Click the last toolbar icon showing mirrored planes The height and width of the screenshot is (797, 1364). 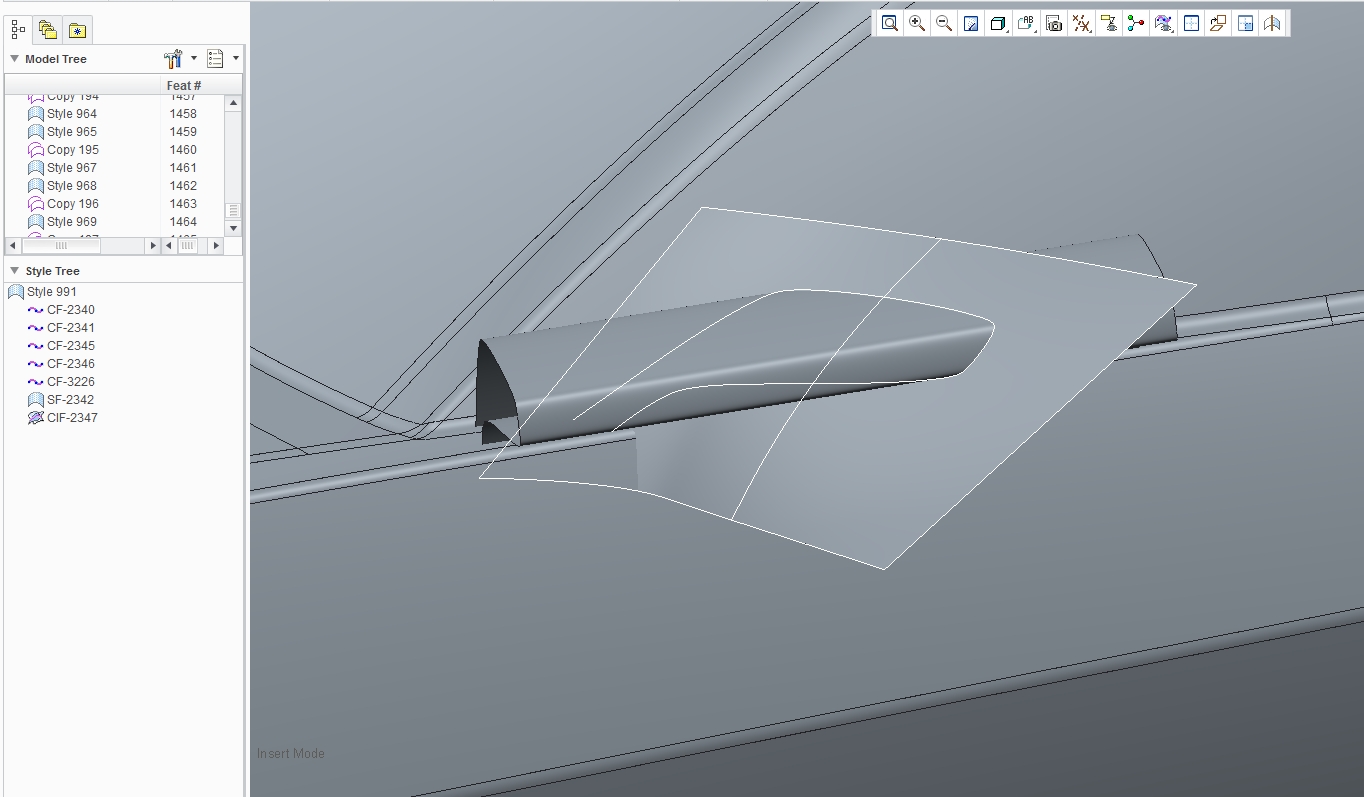1272,23
